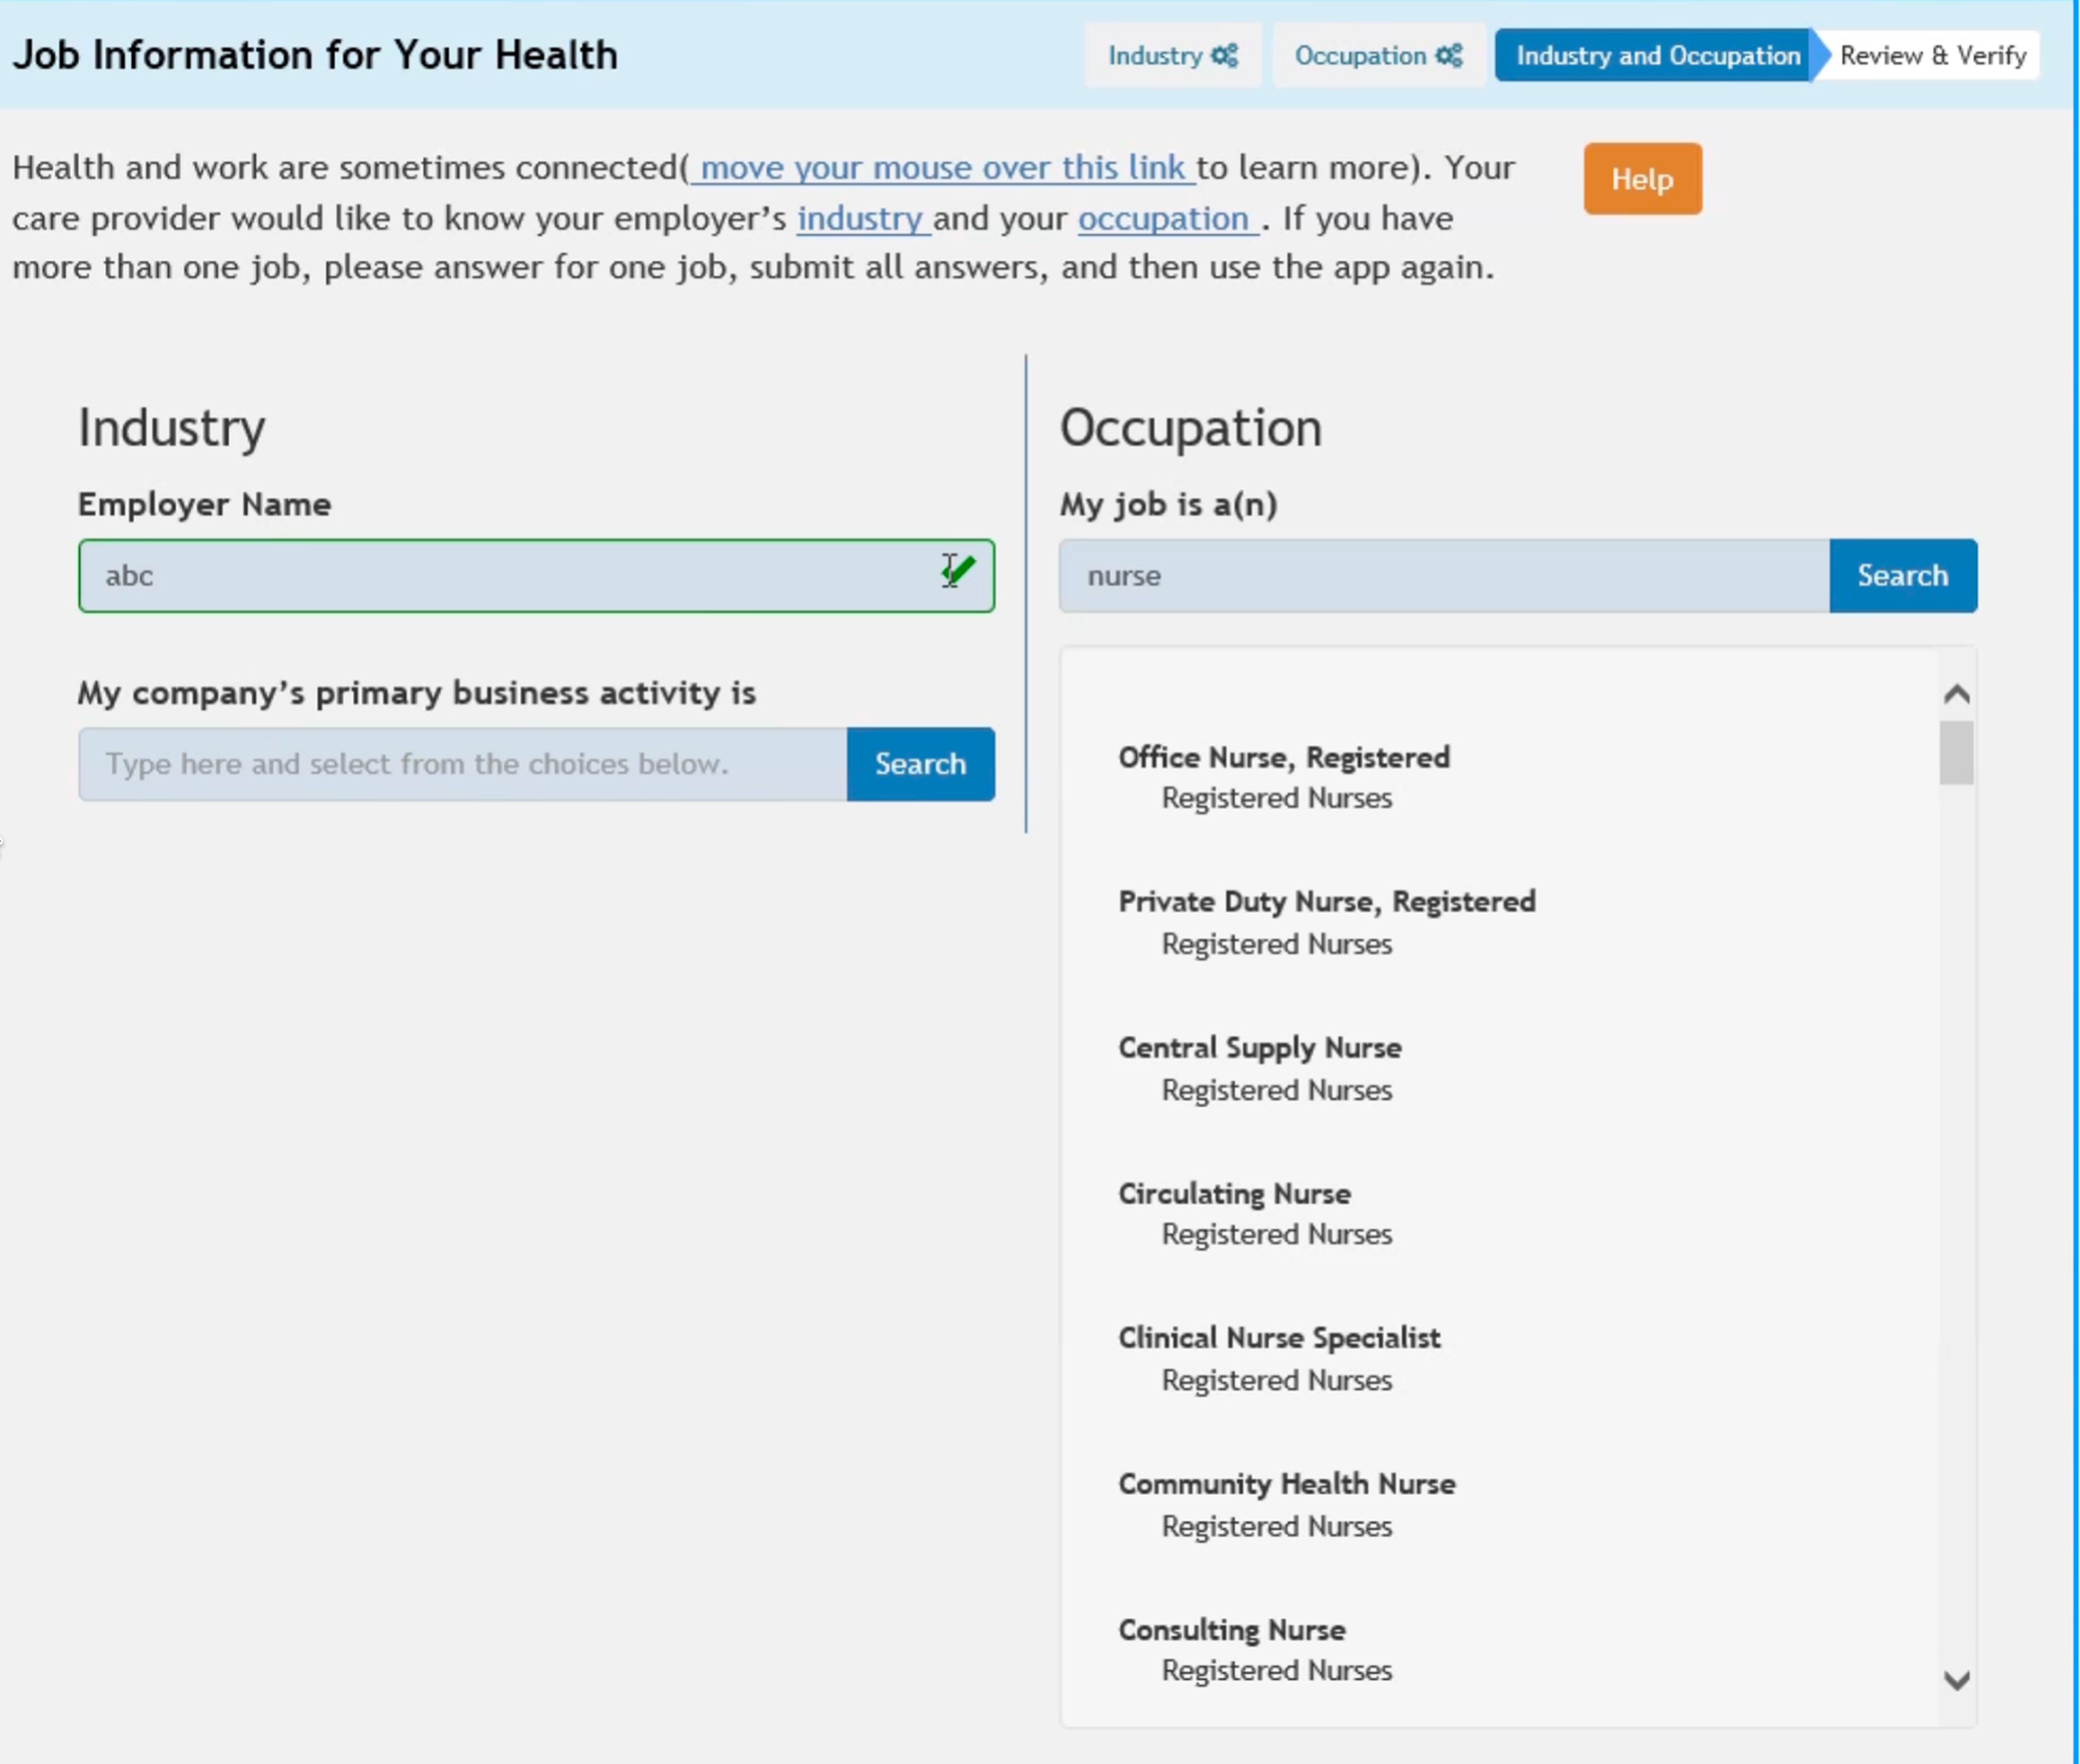
Task: Focus the Employer Name field containing abc
Action: (536, 576)
